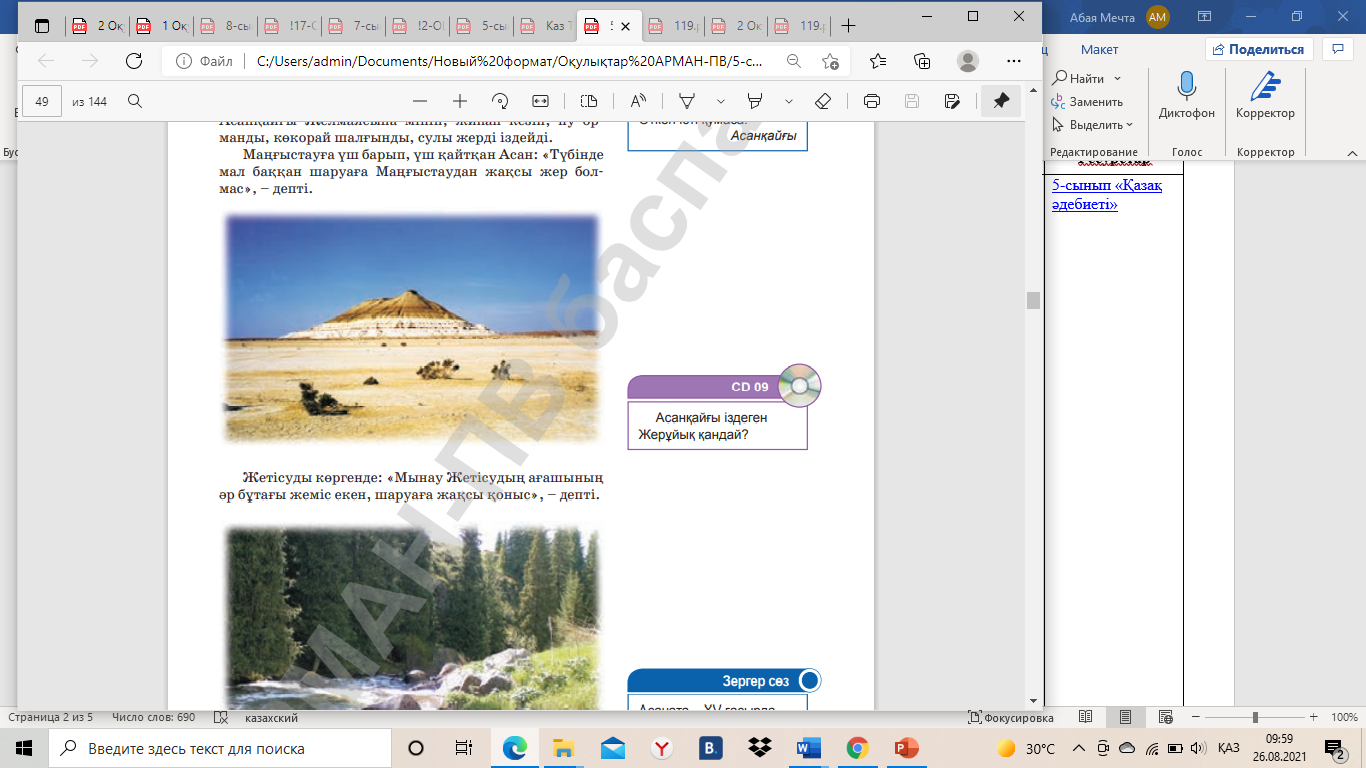The image size is (1366, 768).
Task: Switch Word to Print Layout view
Action: (x=1126, y=718)
